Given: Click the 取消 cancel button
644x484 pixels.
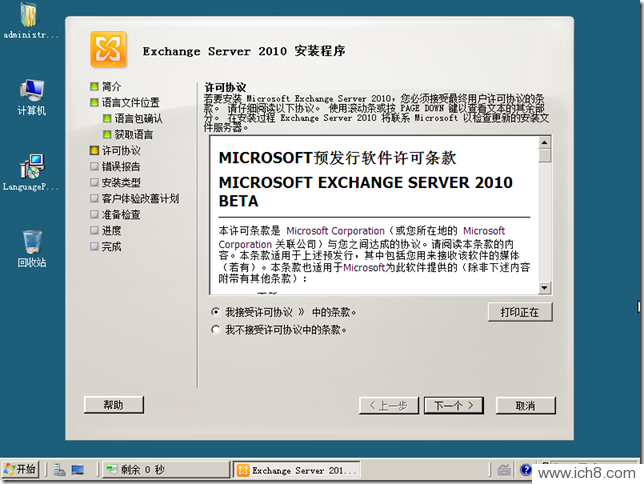Looking at the screenshot, I should (x=525, y=406).
